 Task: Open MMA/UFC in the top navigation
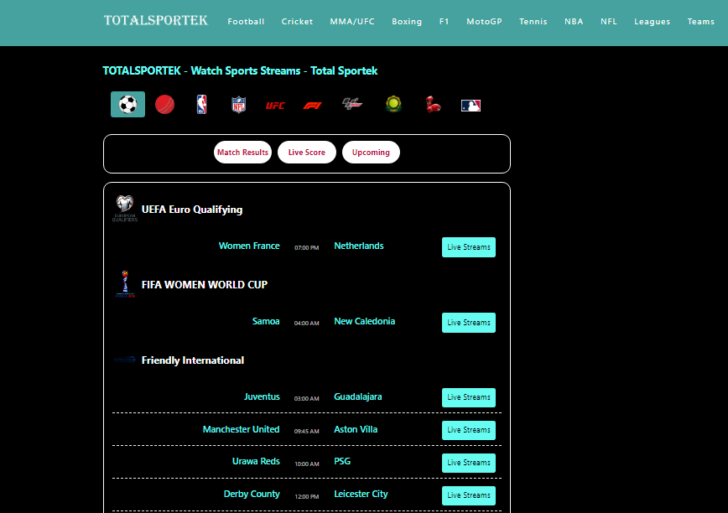[352, 21]
